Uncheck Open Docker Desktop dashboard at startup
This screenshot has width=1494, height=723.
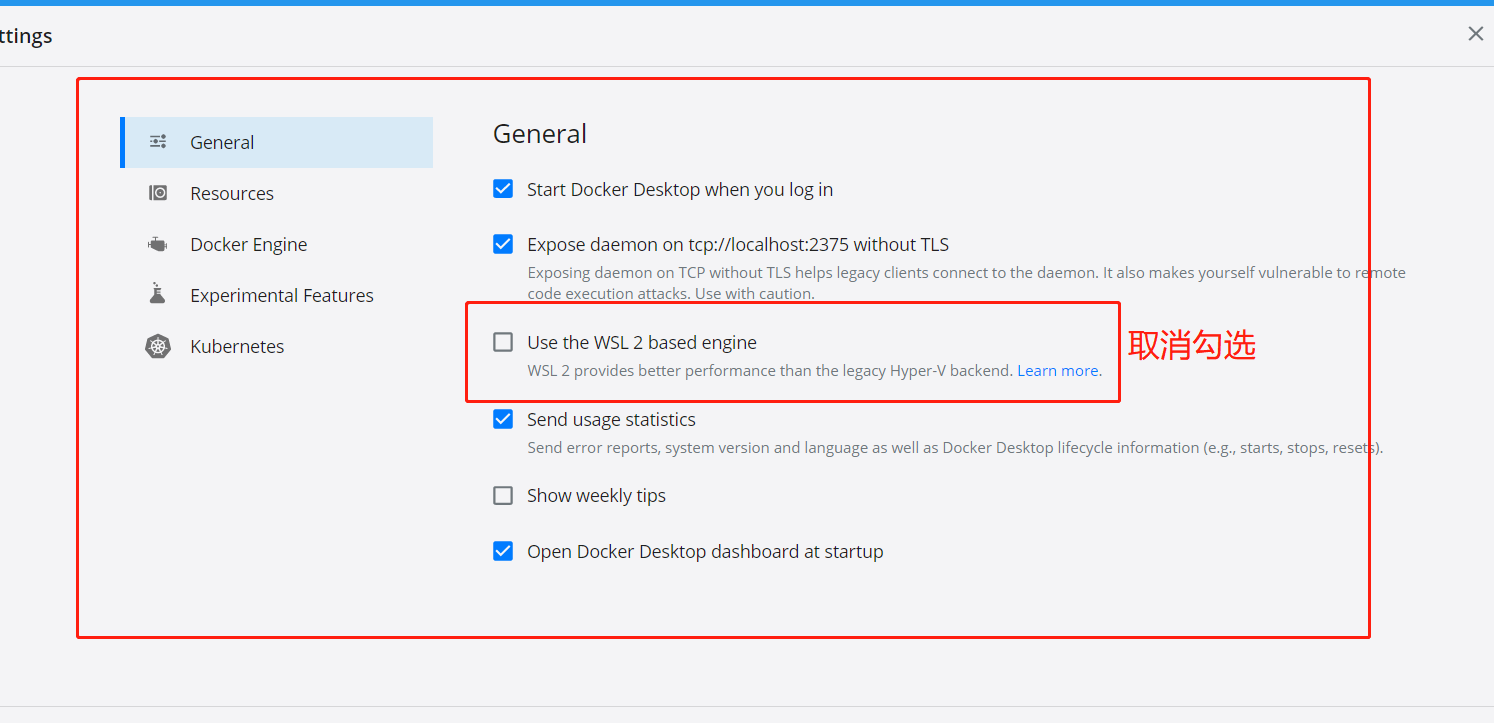pyautogui.click(x=503, y=551)
